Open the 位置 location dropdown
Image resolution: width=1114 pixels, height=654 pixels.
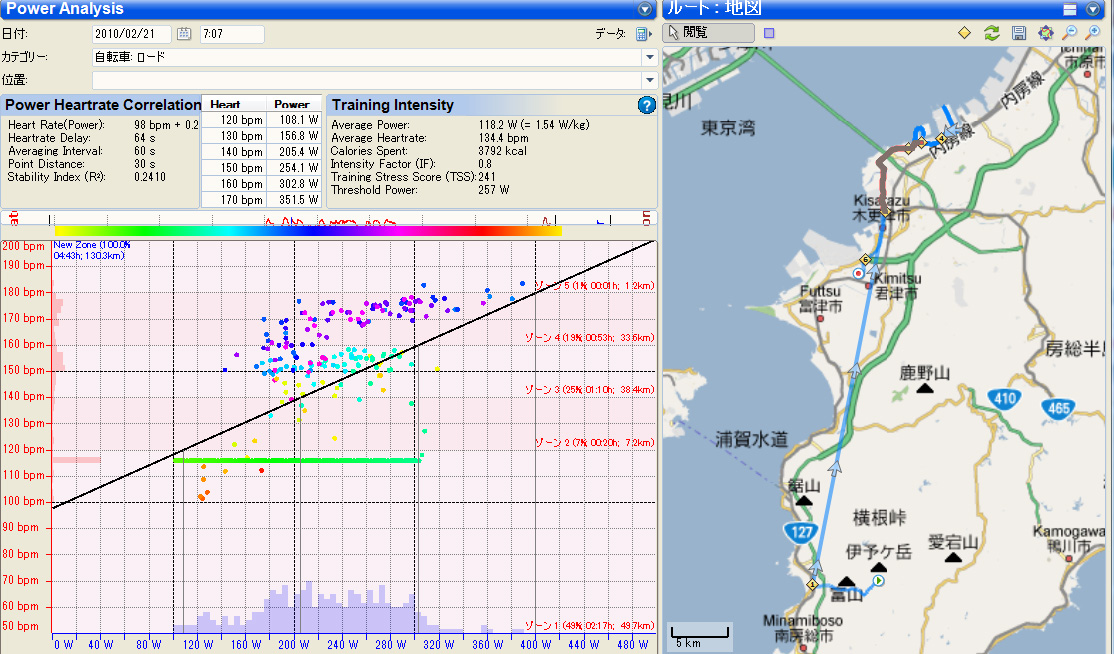point(649,80)
